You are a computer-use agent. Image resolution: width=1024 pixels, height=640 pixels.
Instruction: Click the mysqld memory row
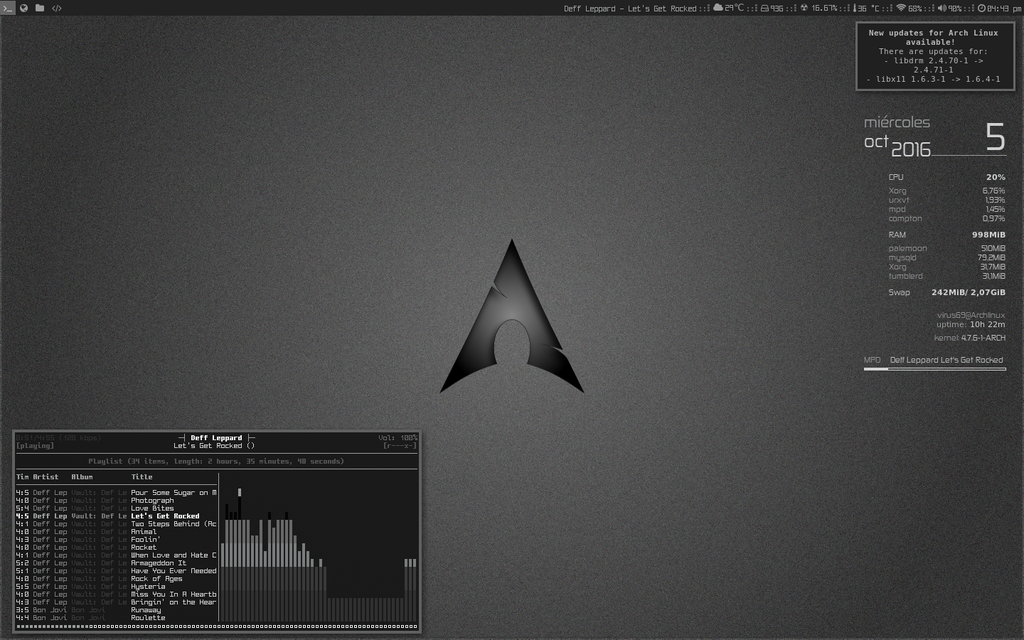[x=946, y=257]
